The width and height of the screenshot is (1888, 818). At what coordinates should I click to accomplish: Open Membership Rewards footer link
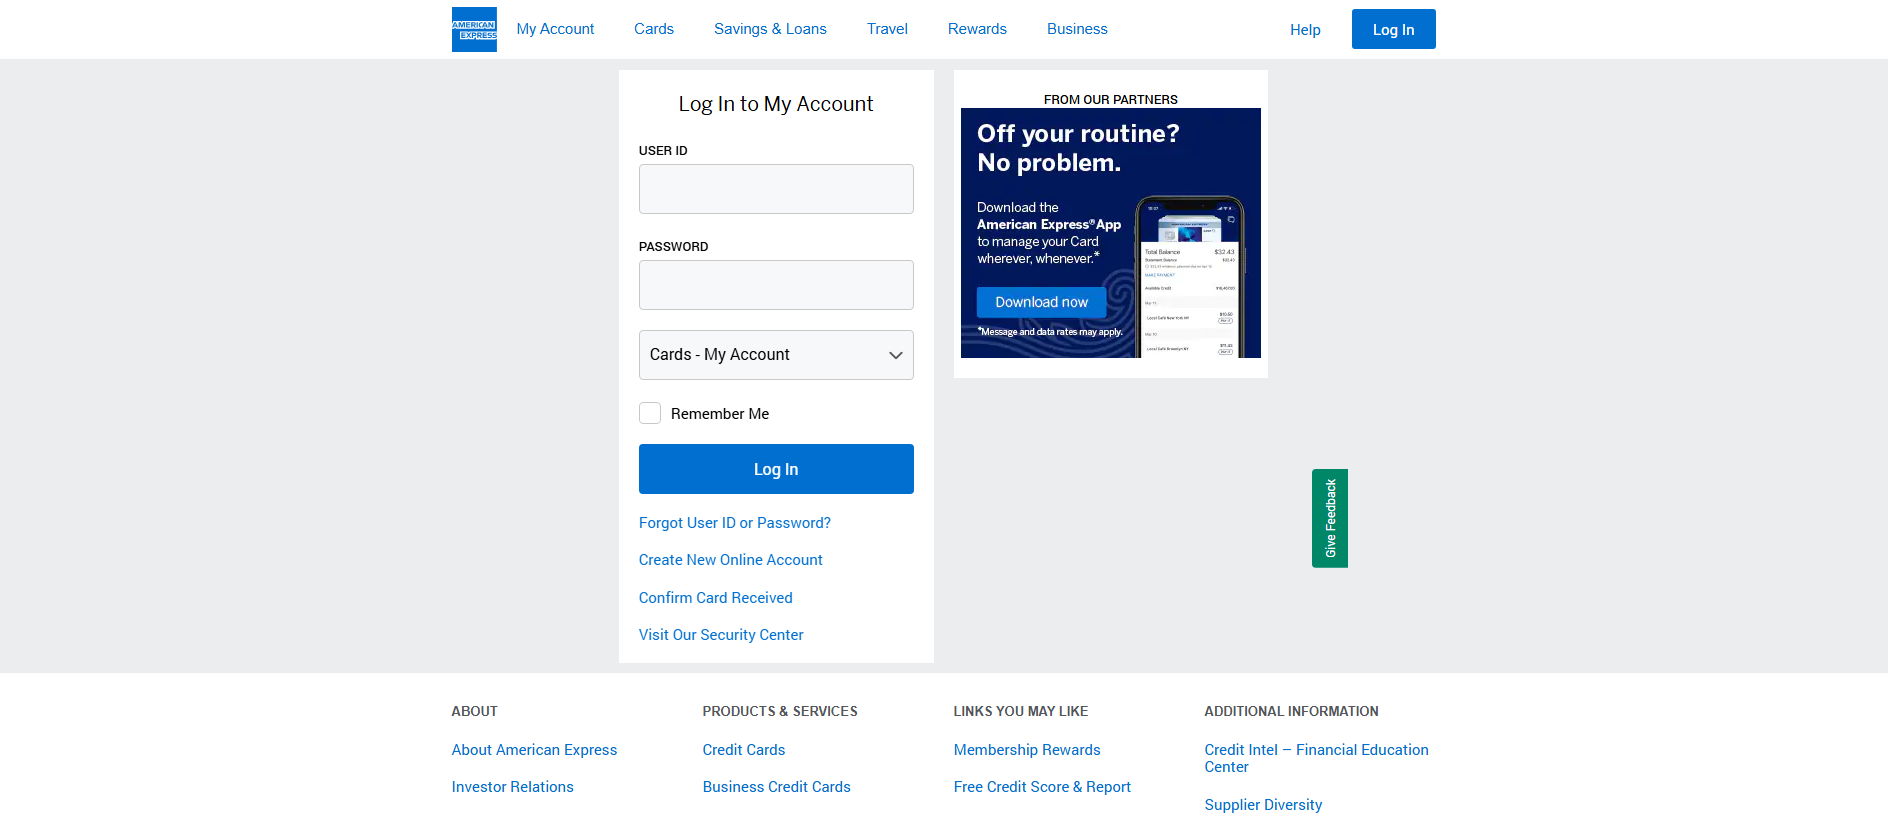pos(1027,750)
